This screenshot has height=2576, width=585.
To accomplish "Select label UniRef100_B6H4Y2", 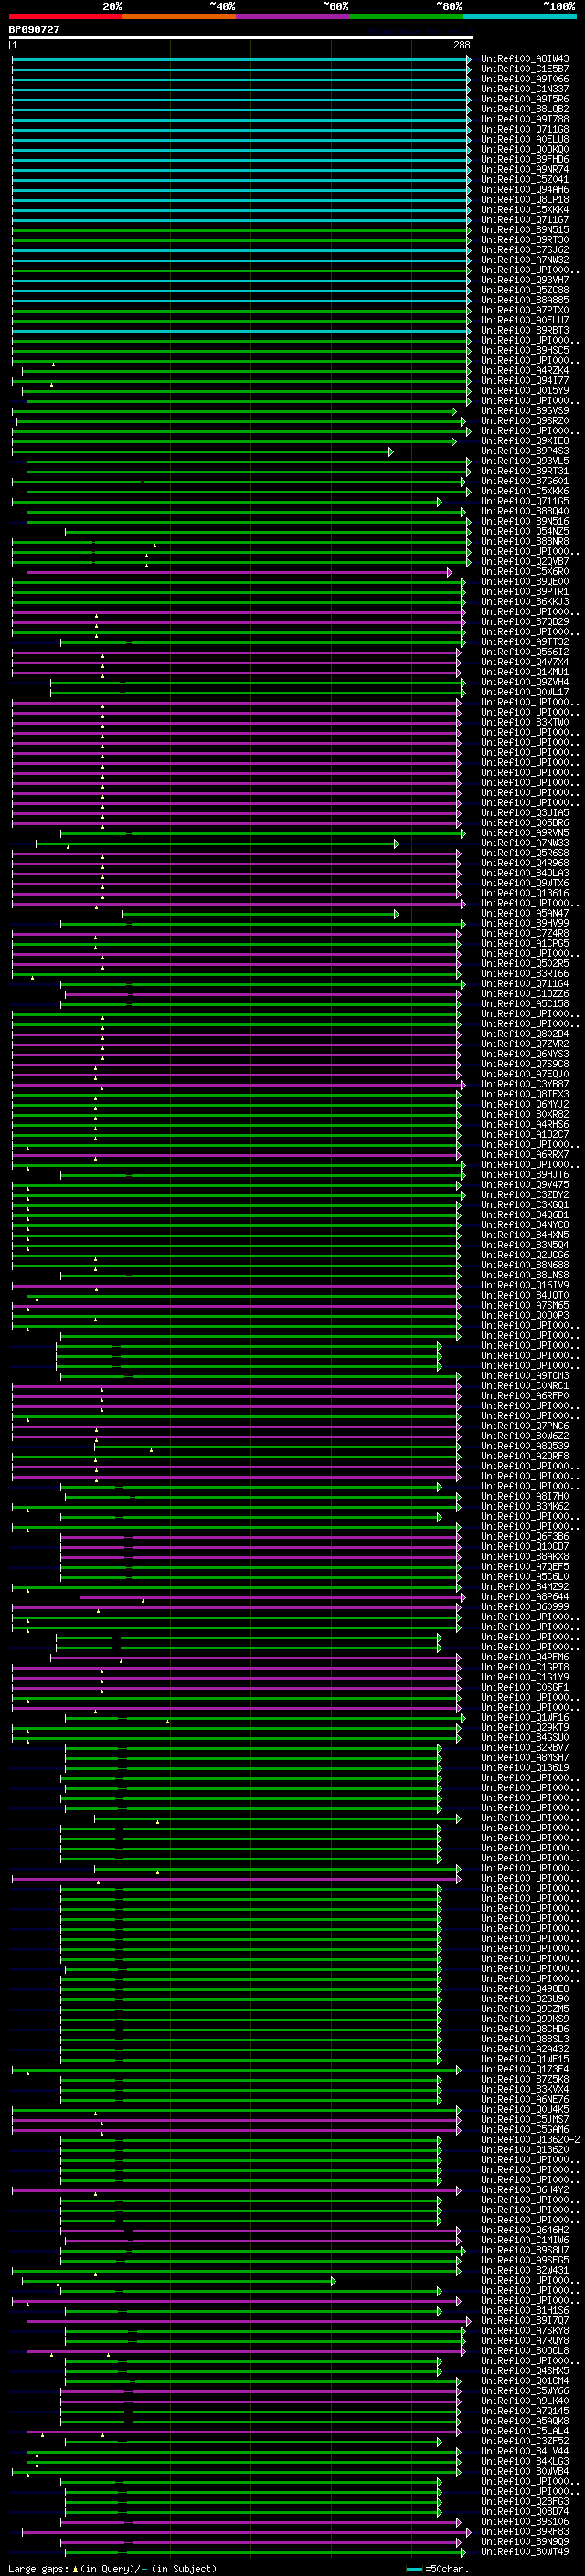I will 524,2189.
